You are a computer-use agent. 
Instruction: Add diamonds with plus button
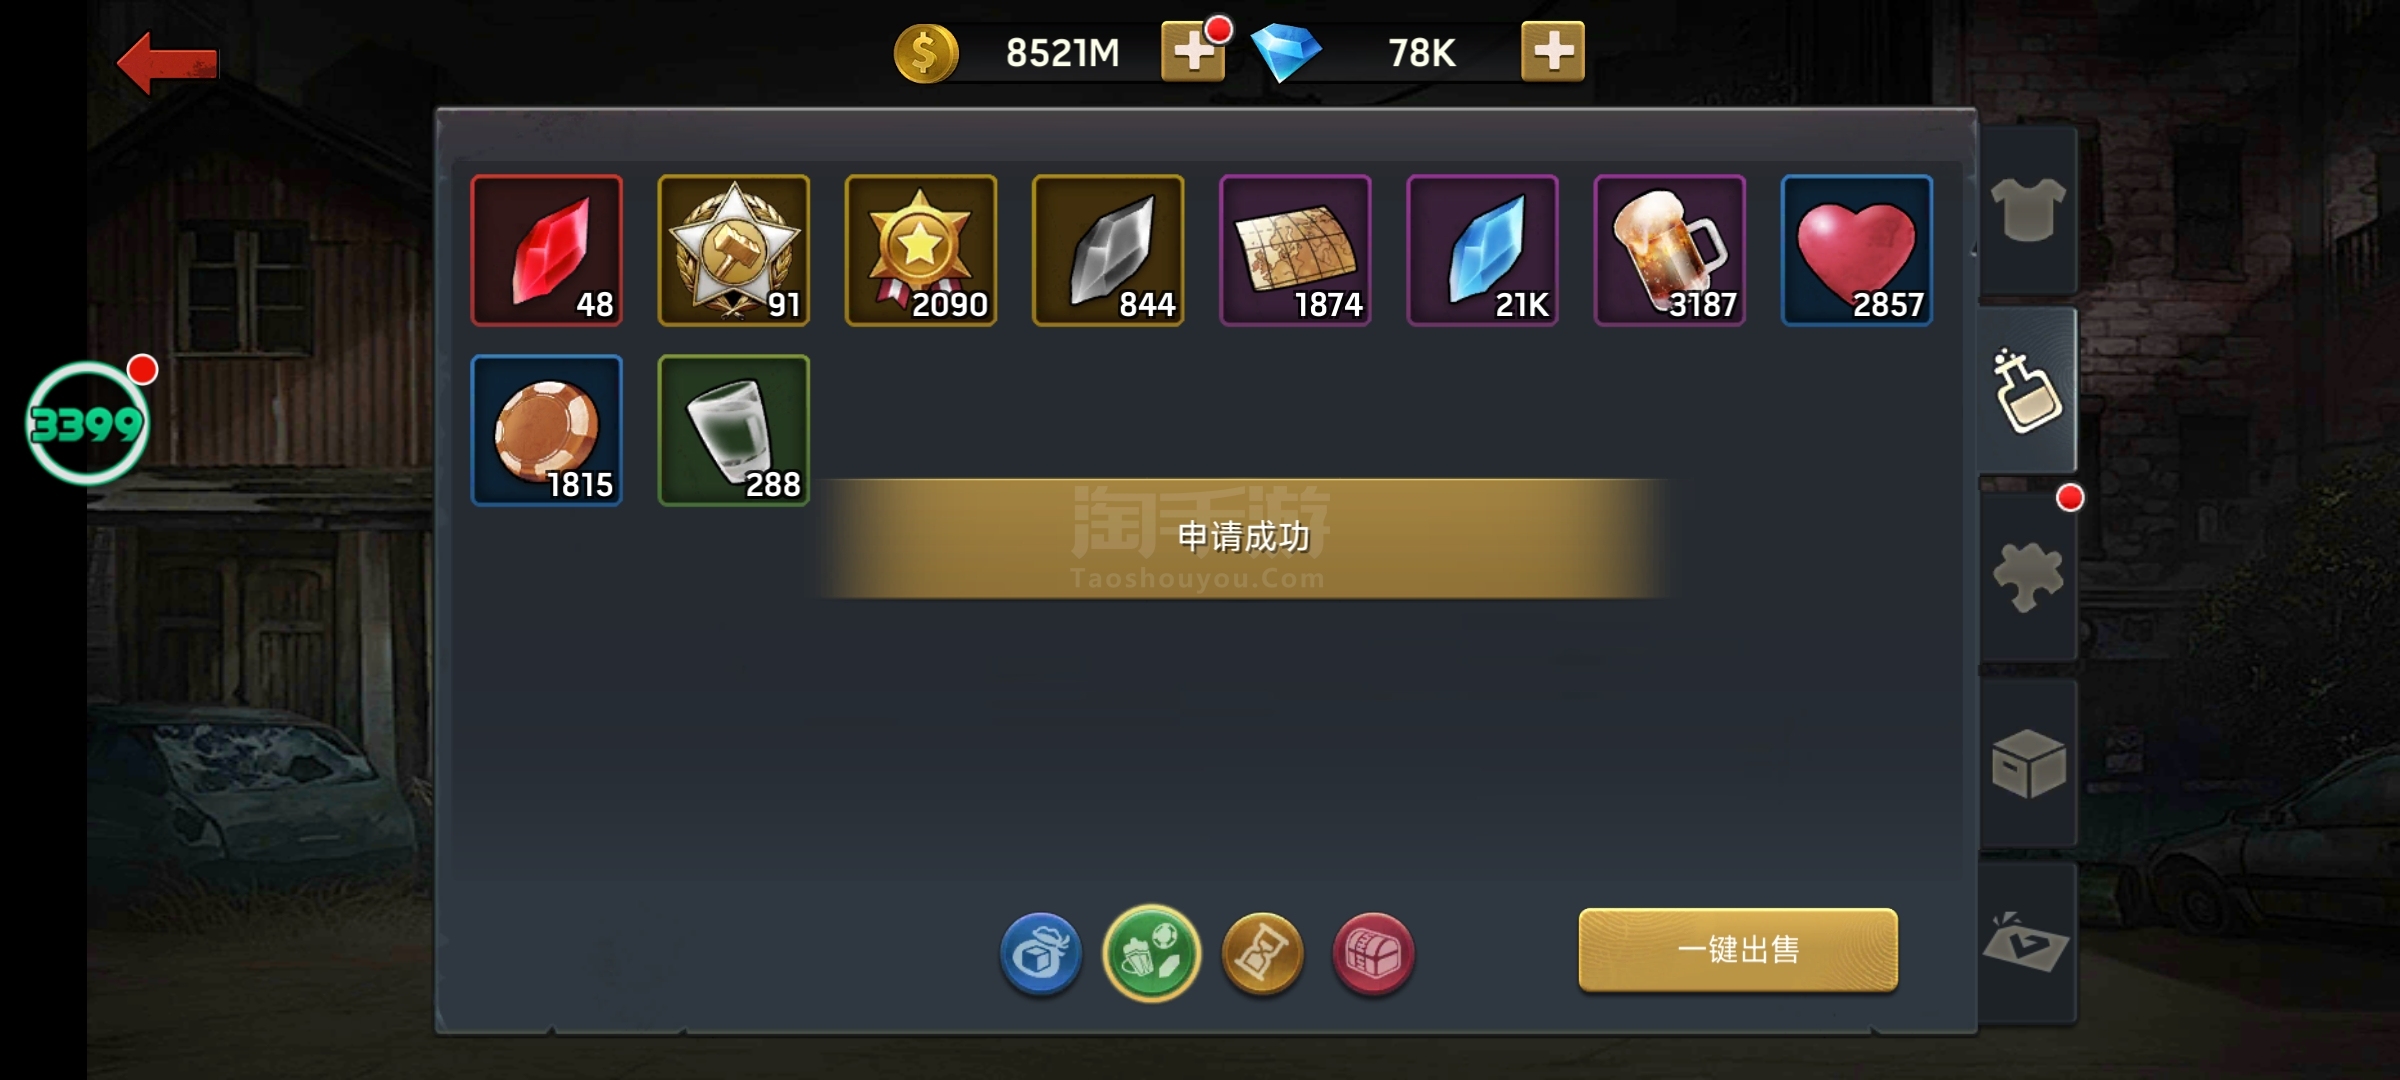pos(1553,51)
